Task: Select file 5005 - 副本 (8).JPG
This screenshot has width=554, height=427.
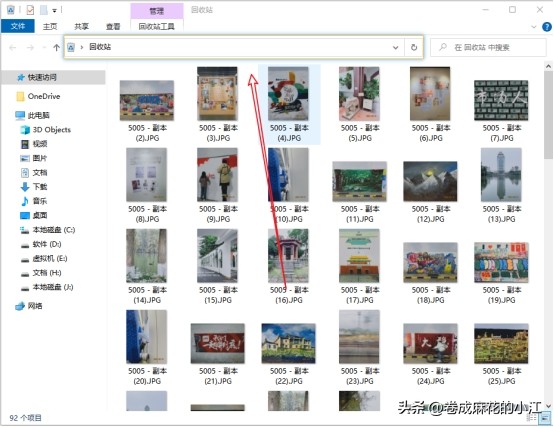Action: (147, 185)
